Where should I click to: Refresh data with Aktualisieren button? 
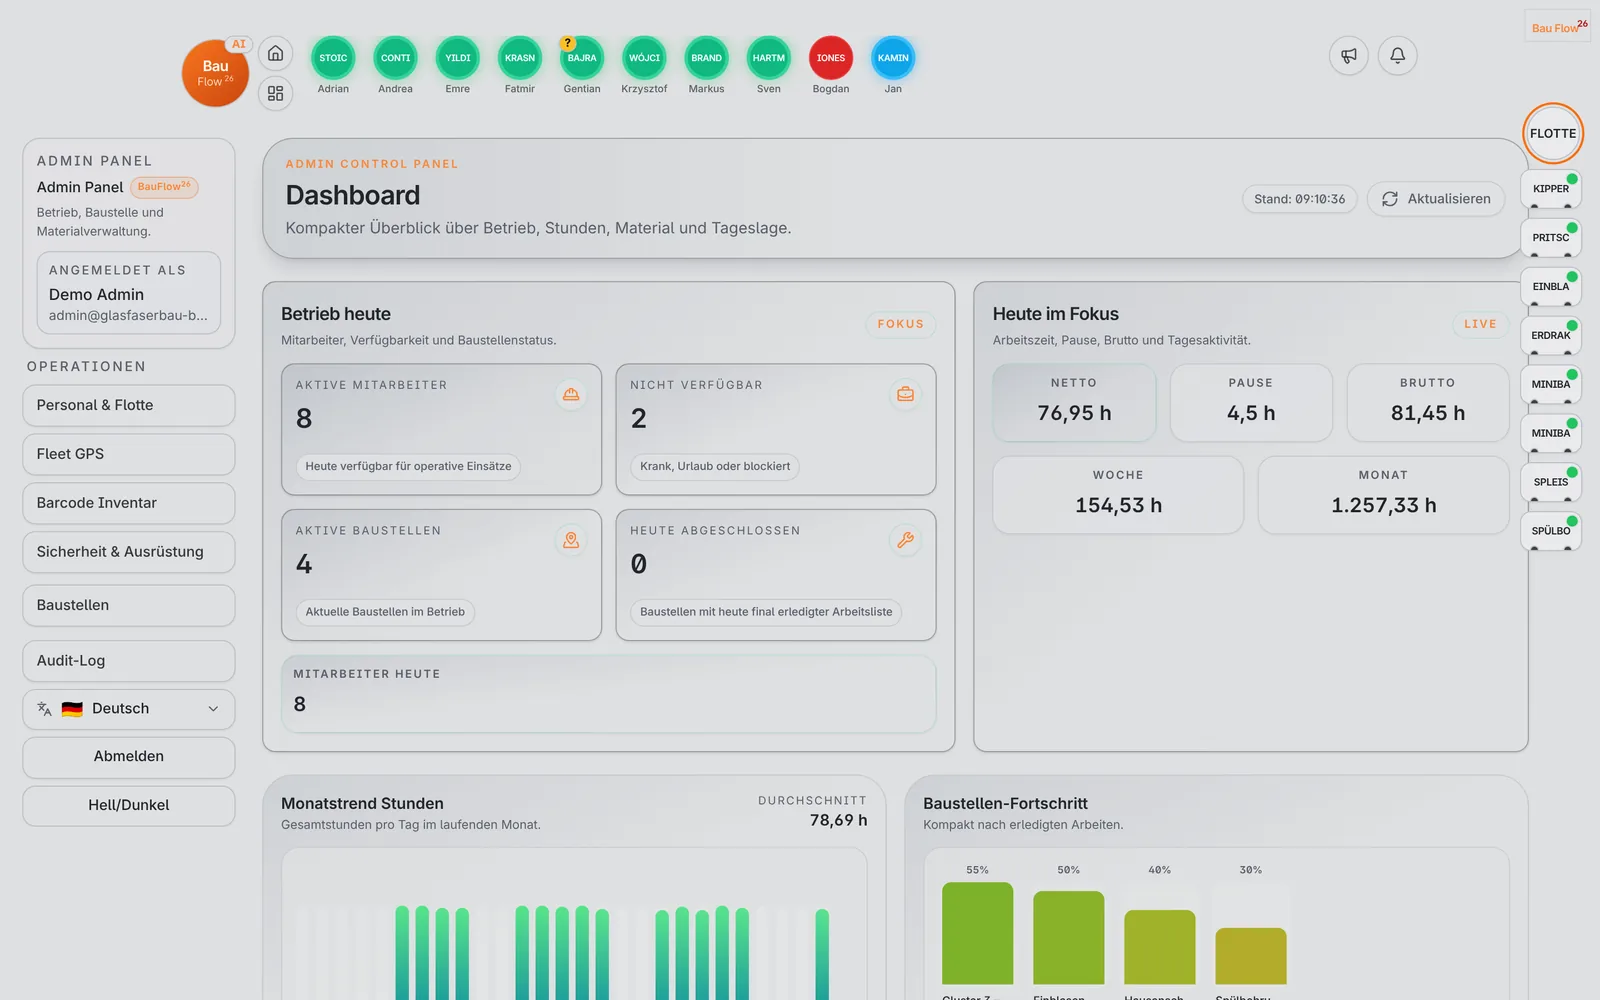point(1436,199)
